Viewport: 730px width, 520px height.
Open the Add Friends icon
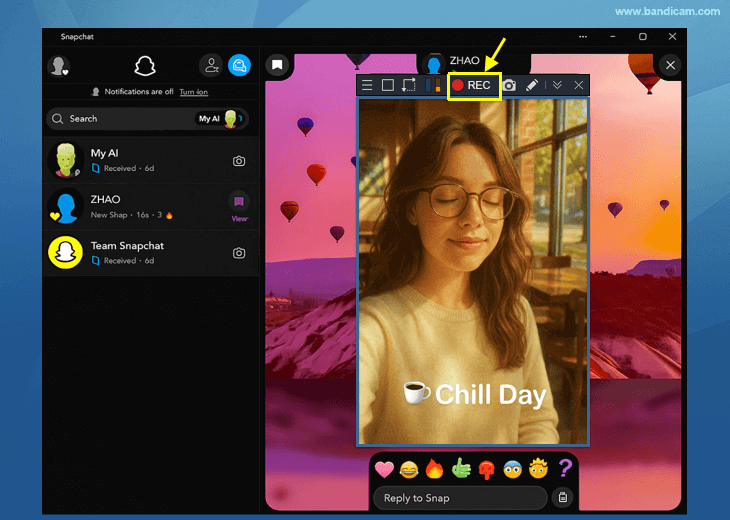tap(211, 65)
